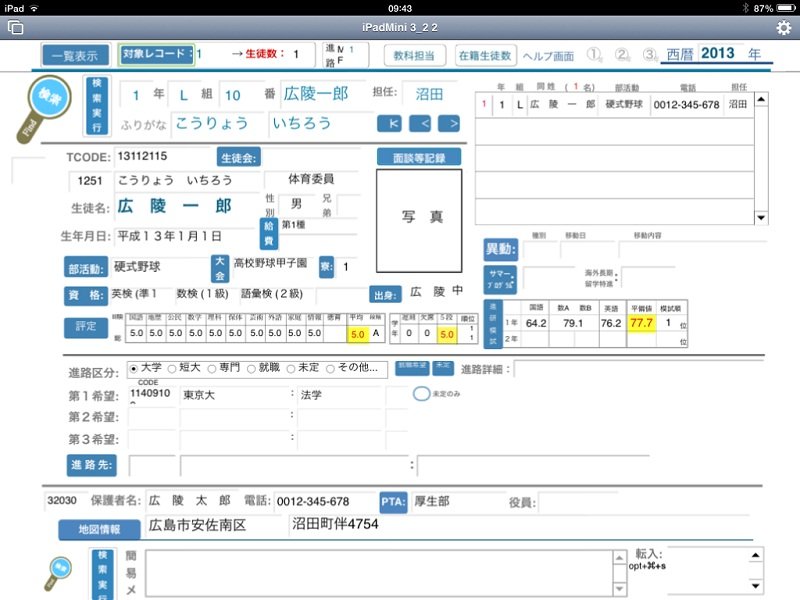The image size is (800, 600).
Task: Open 地図情報 map info
Action: (x=99, y=529)
